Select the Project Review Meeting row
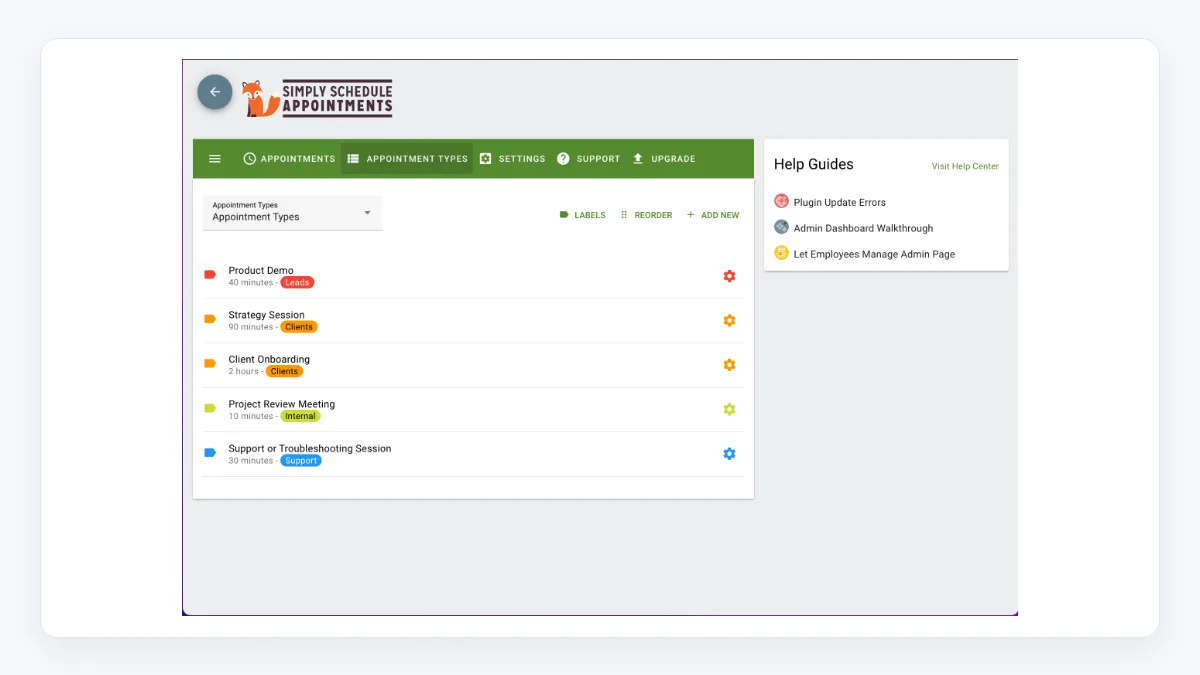The height and width of the screenshot is (675, 1200). pos(473,410)
